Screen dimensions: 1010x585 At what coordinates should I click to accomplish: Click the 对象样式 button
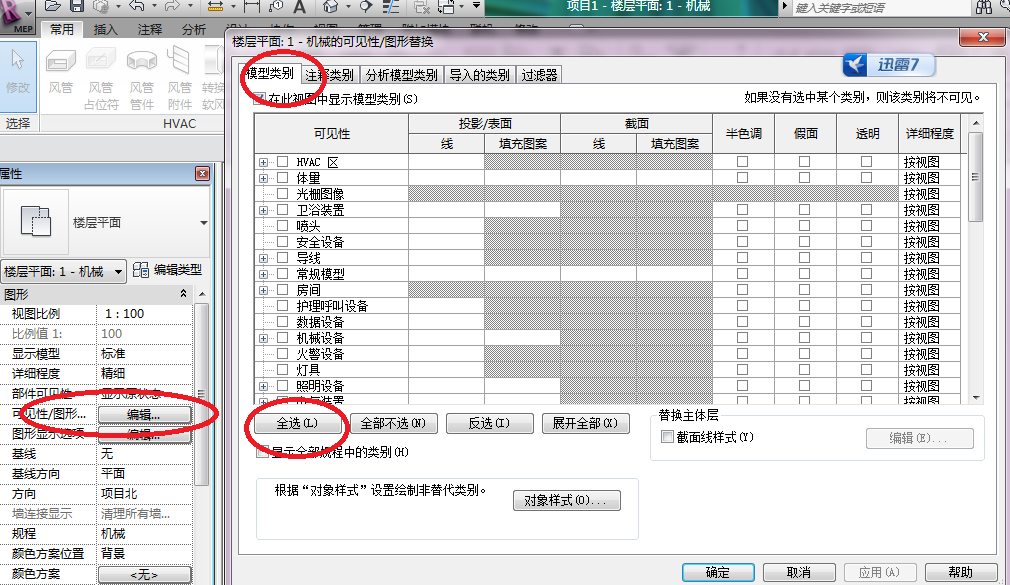tap(567, 501)
